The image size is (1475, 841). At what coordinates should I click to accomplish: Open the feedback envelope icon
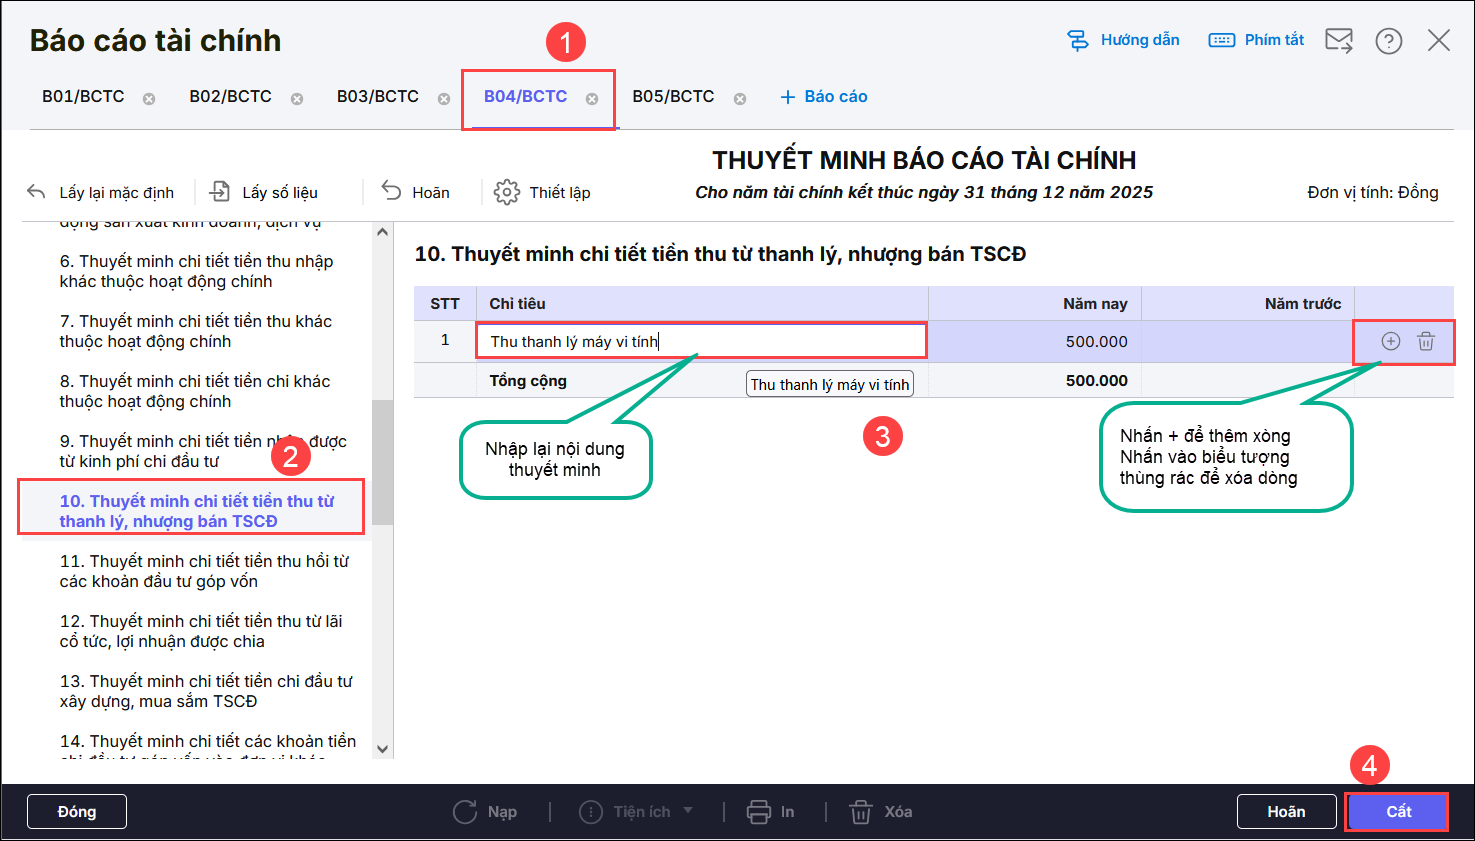(x=1338, y=40)
